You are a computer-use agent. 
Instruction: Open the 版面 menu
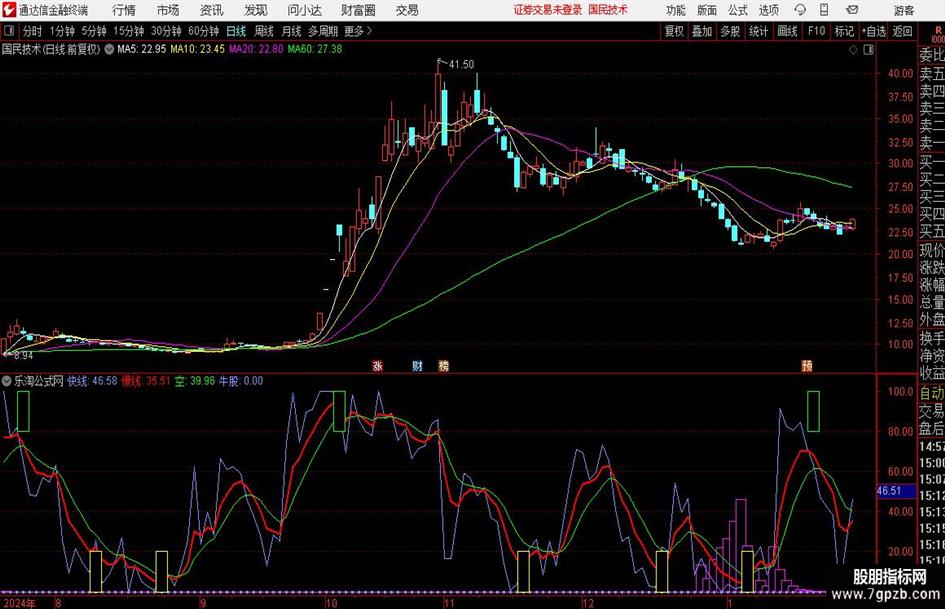click(x=706, y=10)
